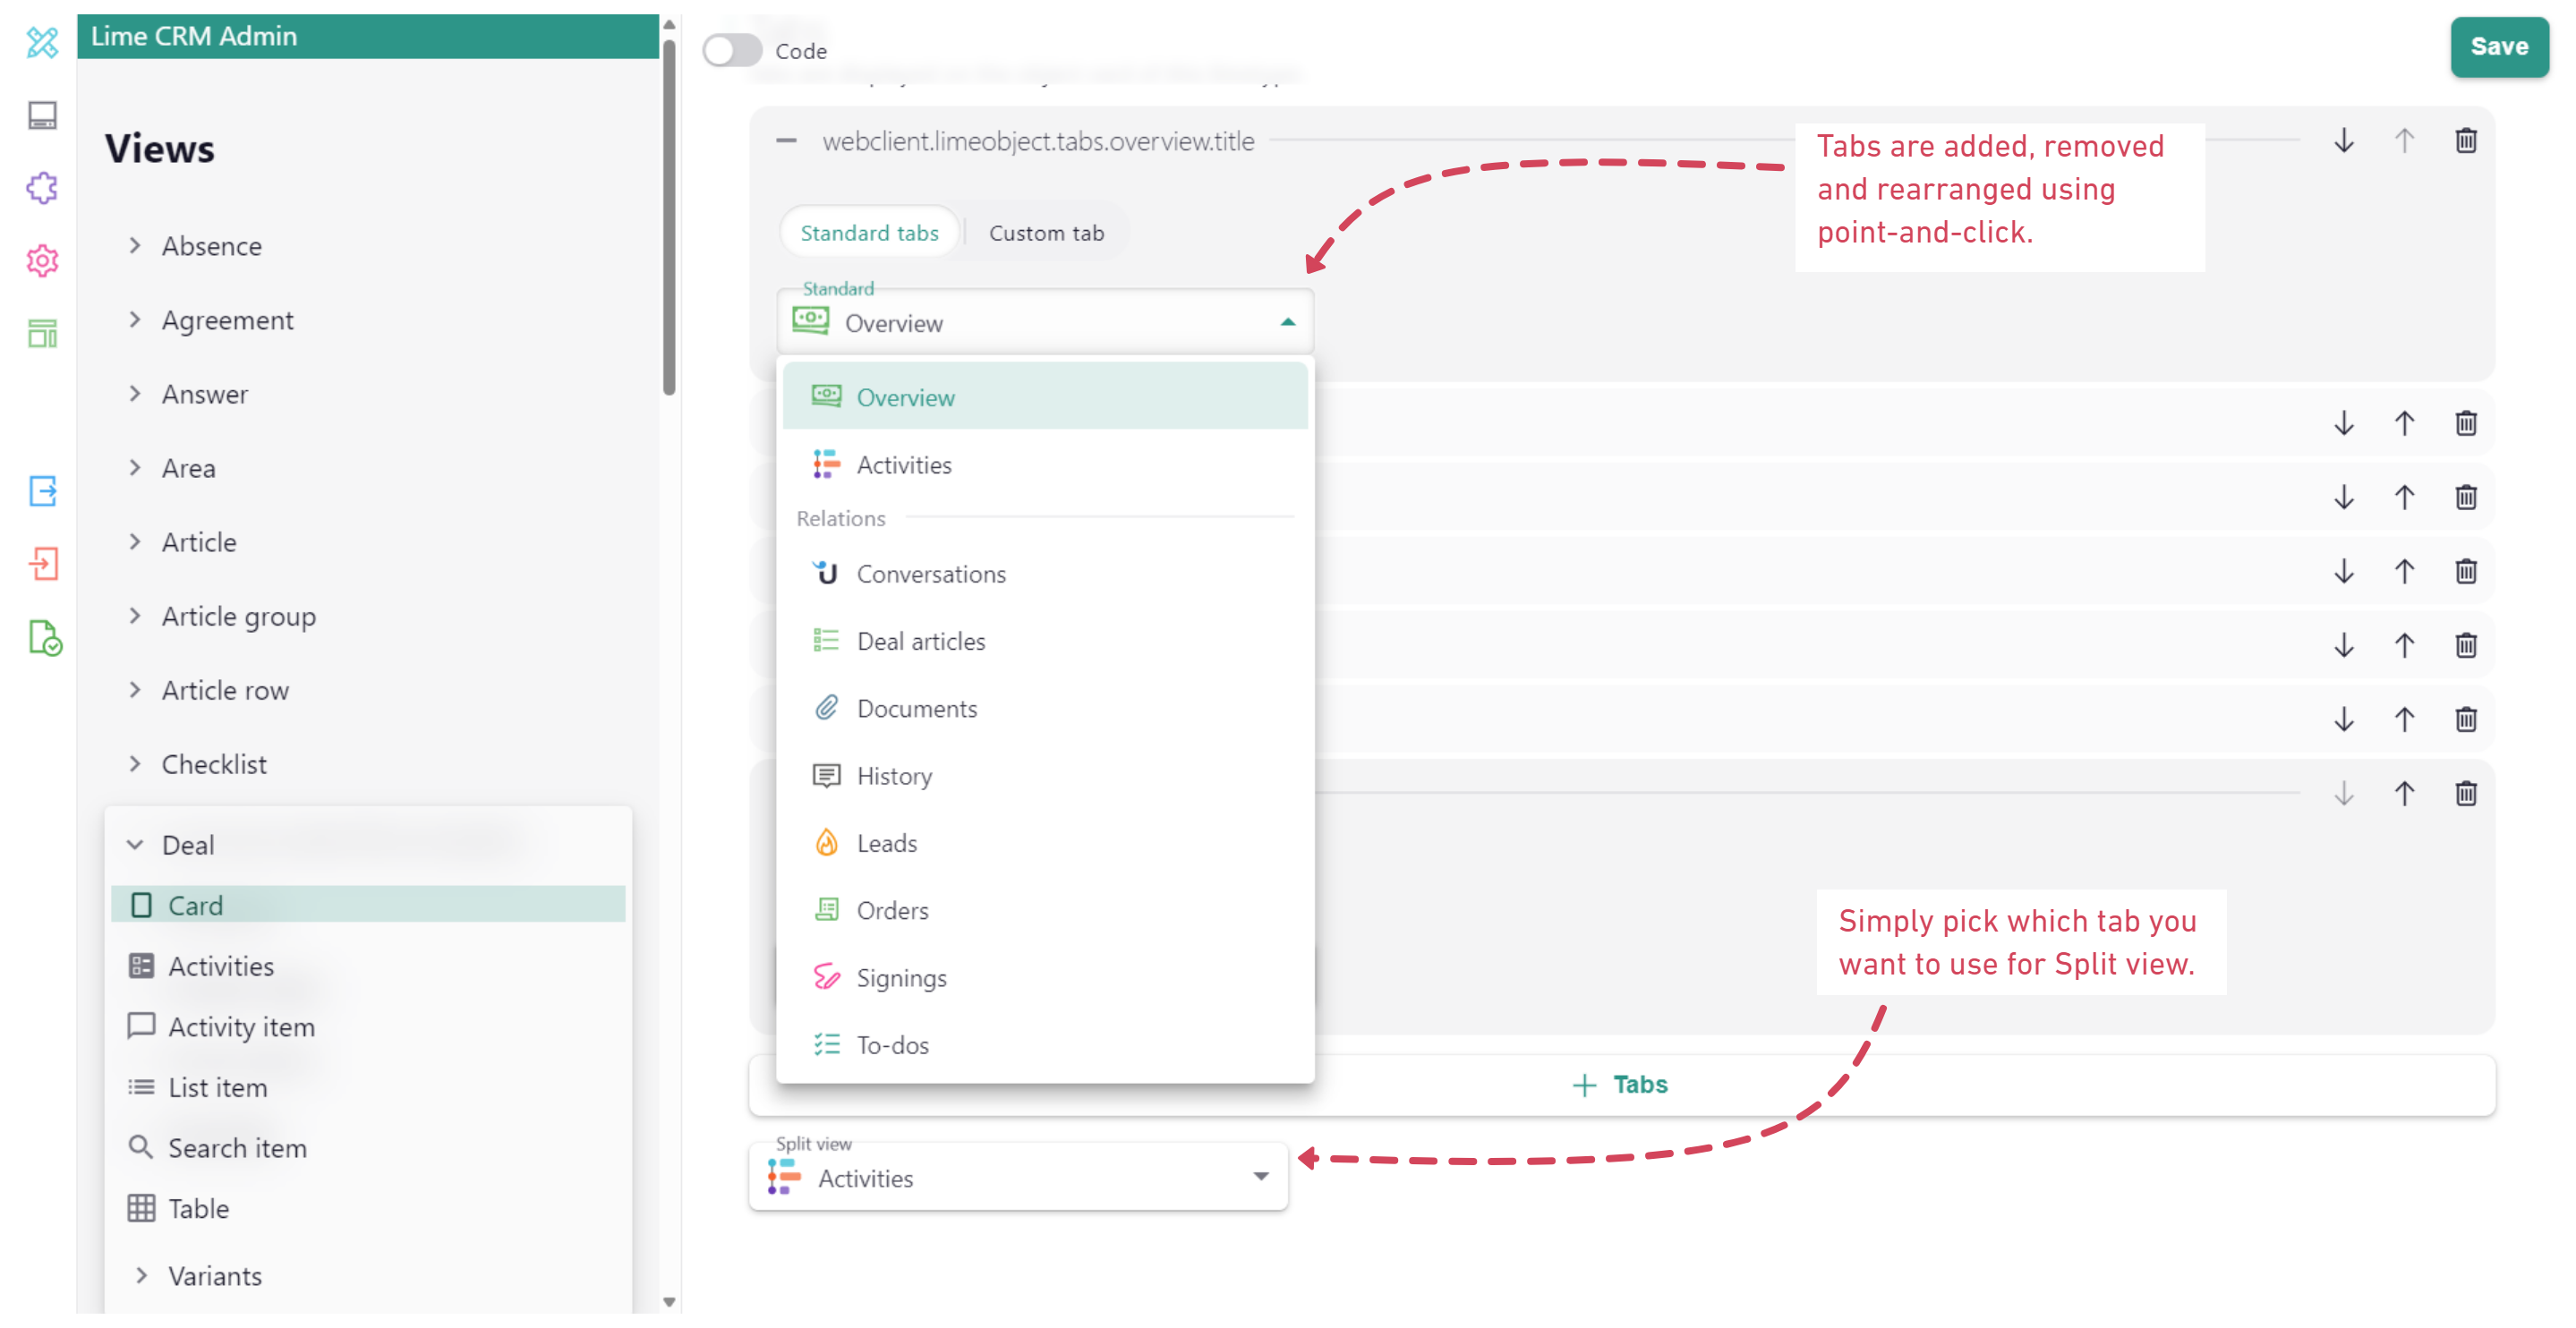The image size is (2576, 1328).
Task: Switch to the Custom tab option
Action: [x=1045, y=233]
